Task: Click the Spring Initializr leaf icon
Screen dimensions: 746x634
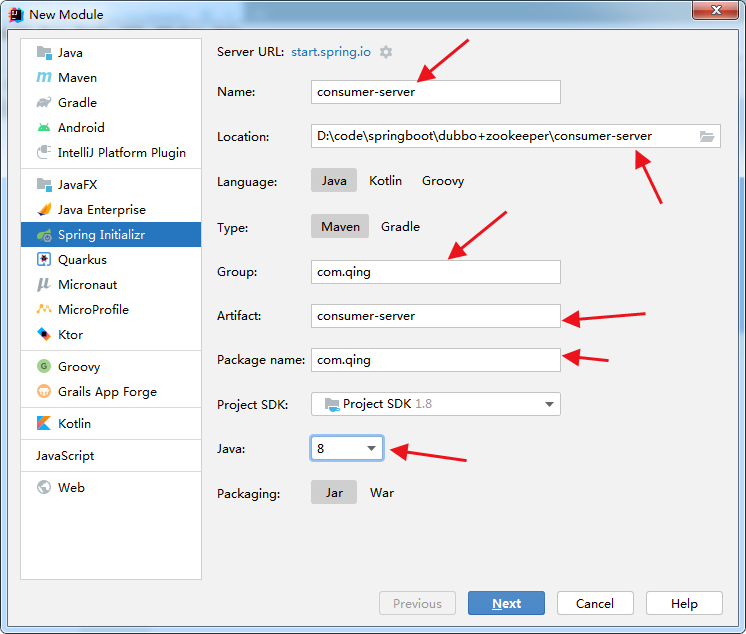Action: click(x=44, y=234)
